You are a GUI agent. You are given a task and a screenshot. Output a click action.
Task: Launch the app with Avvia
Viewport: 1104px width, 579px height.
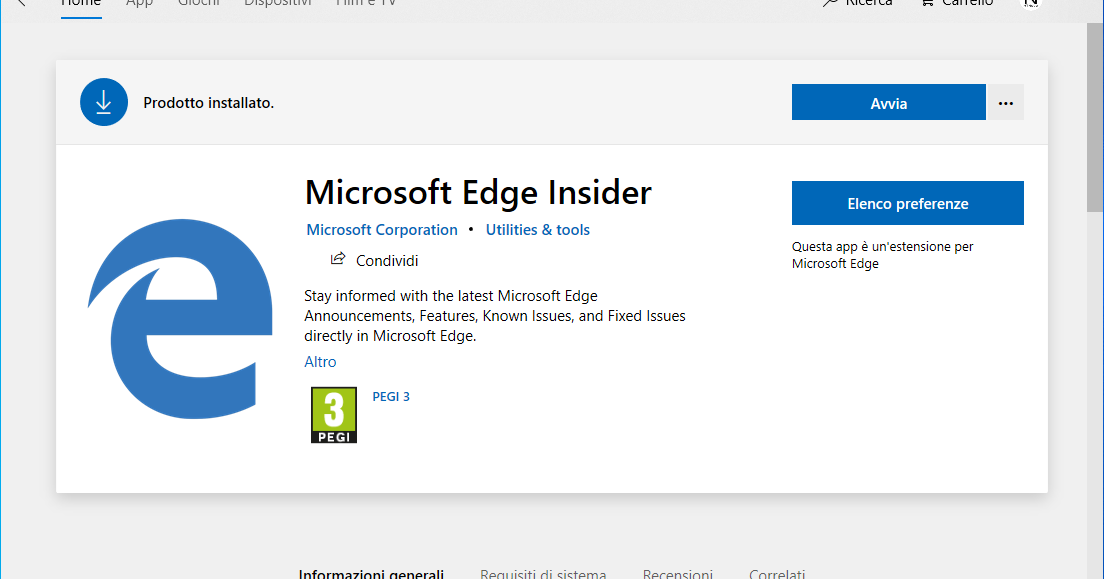click(x=888, y=101)
